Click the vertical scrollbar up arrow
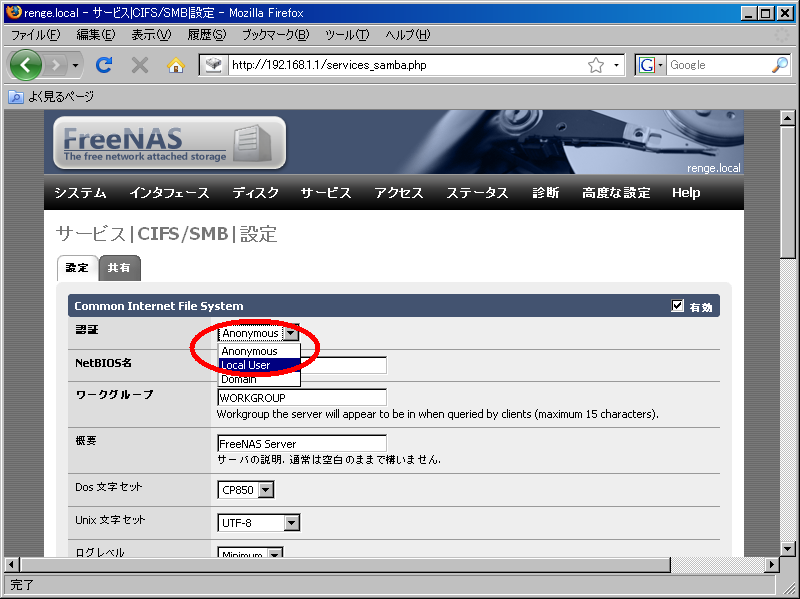 787,118
